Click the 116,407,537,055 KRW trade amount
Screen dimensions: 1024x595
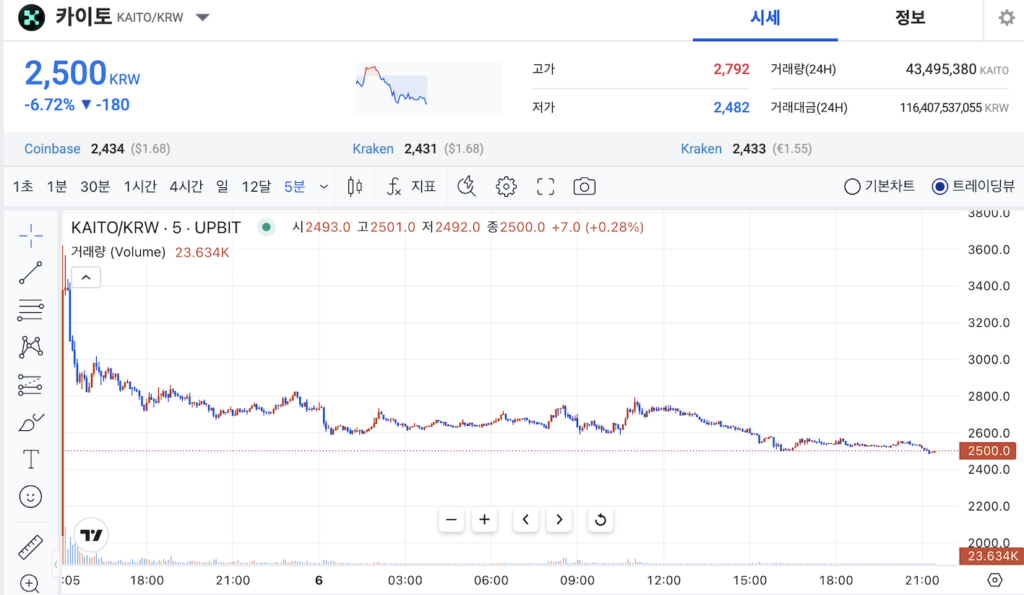954,108
